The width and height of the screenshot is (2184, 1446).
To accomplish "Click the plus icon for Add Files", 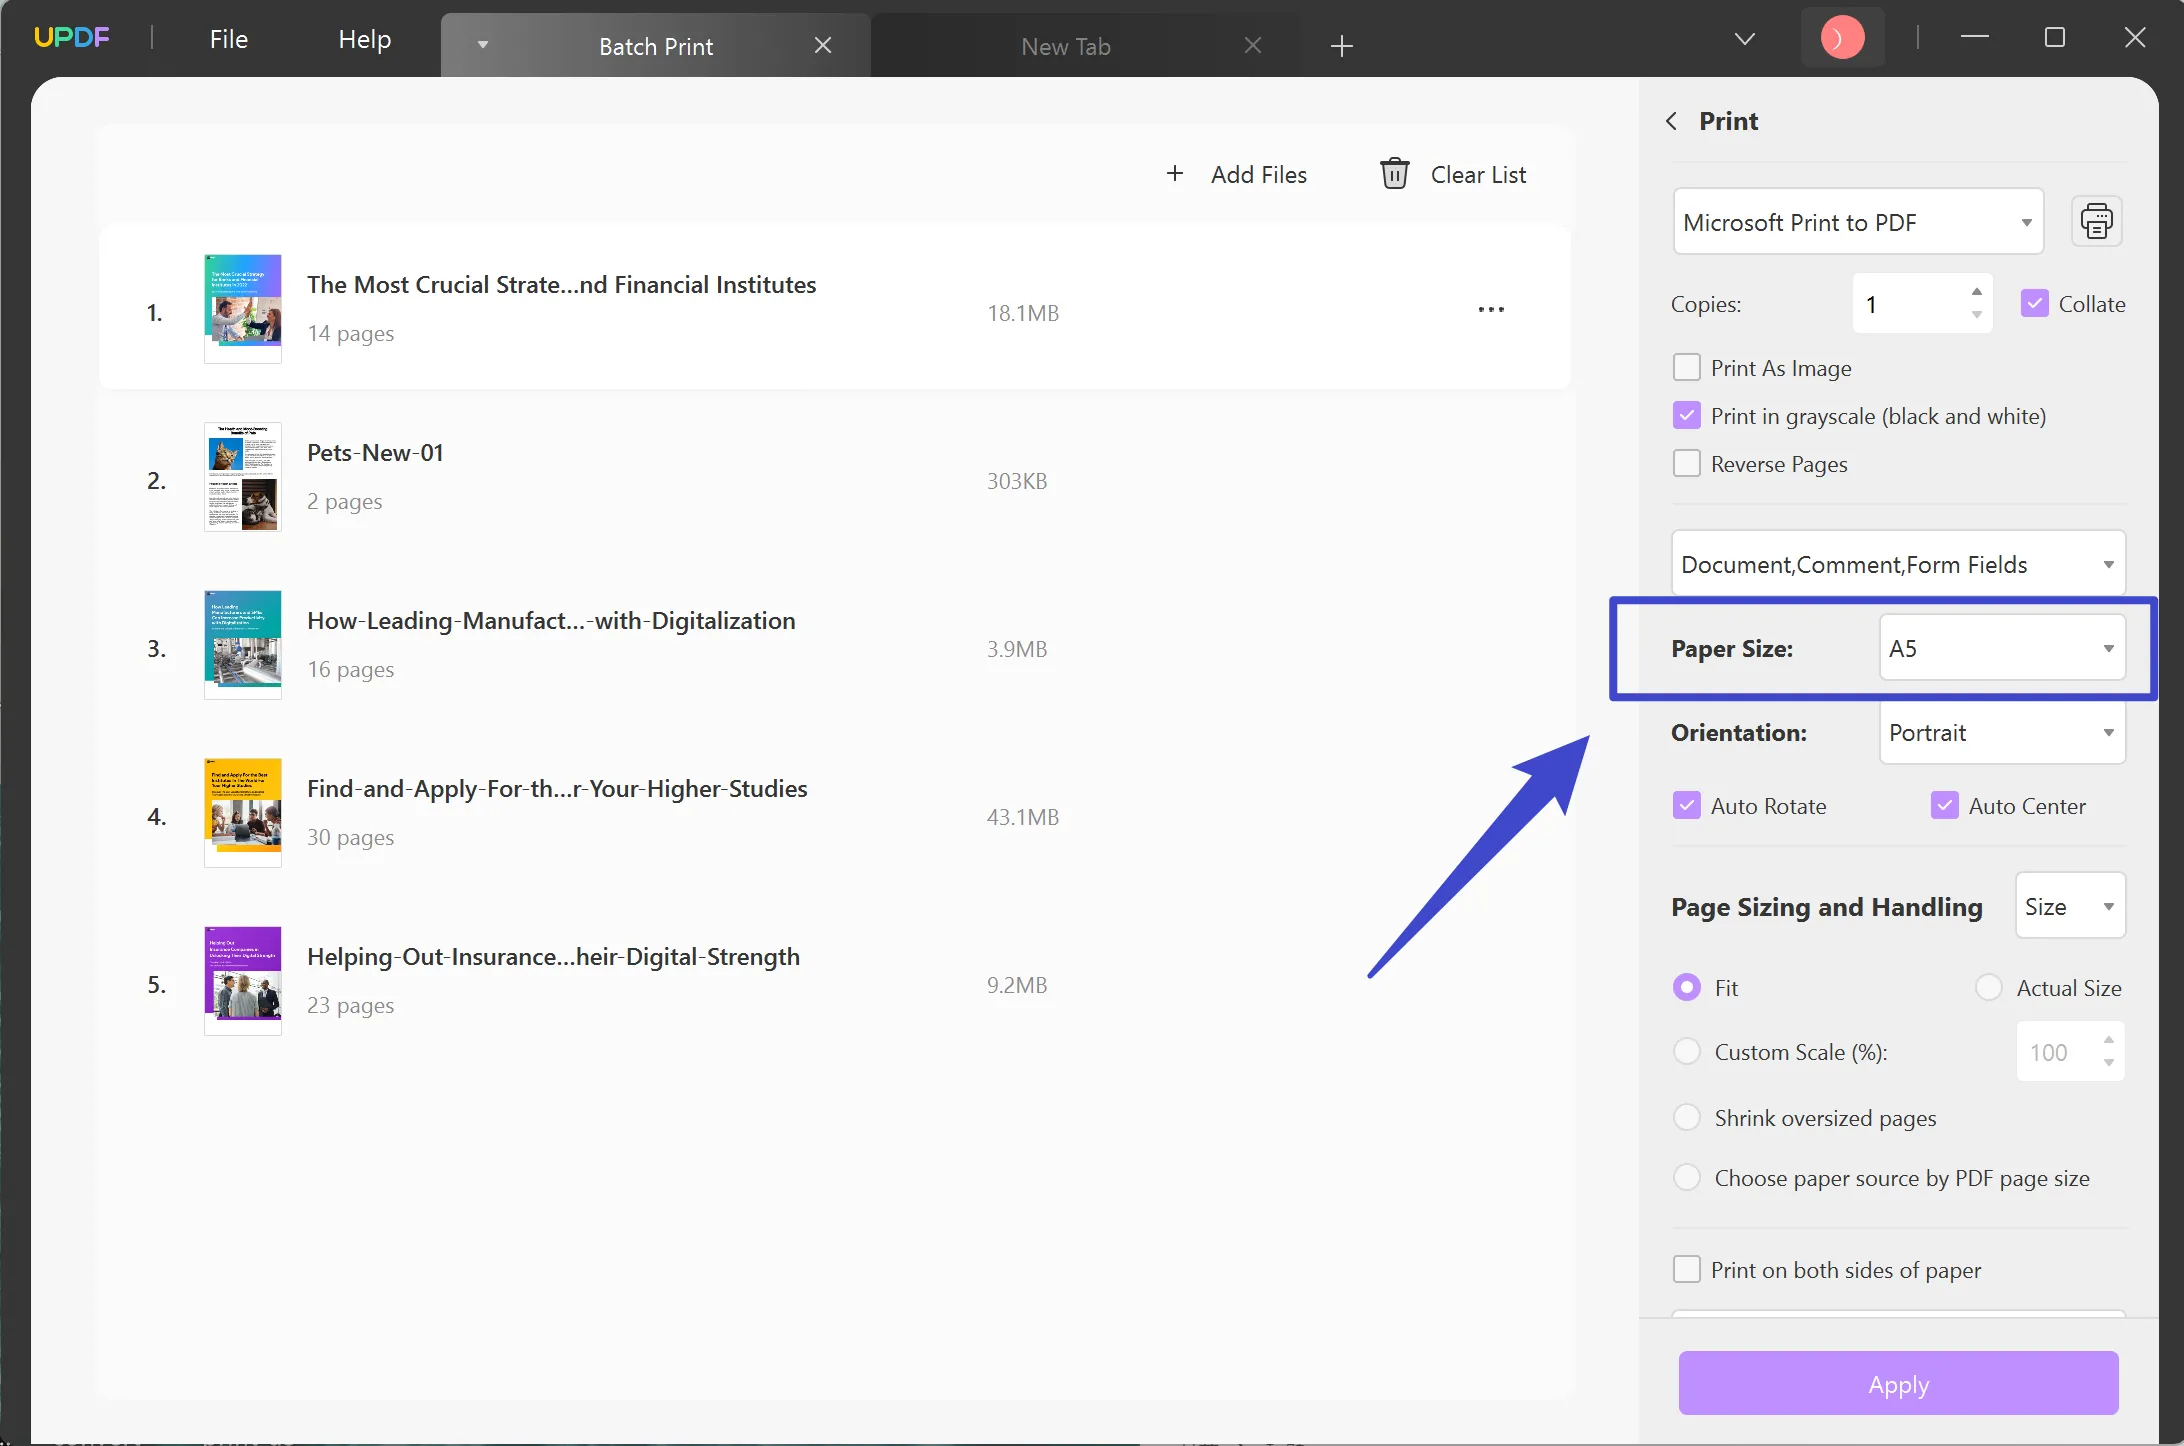I will click(x=1175, y=174).
